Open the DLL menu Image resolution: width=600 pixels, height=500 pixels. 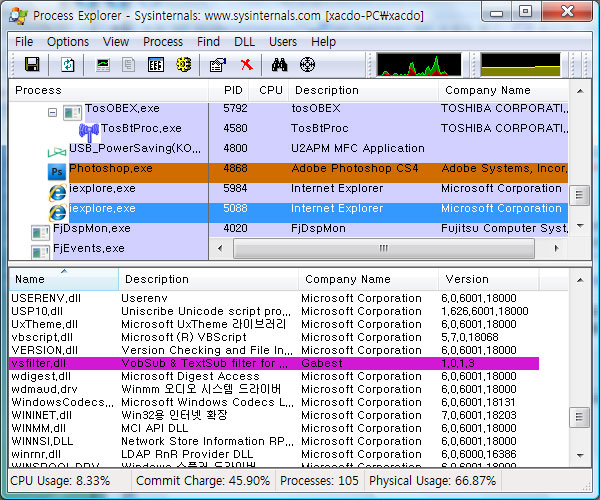(x=244, y=41)
